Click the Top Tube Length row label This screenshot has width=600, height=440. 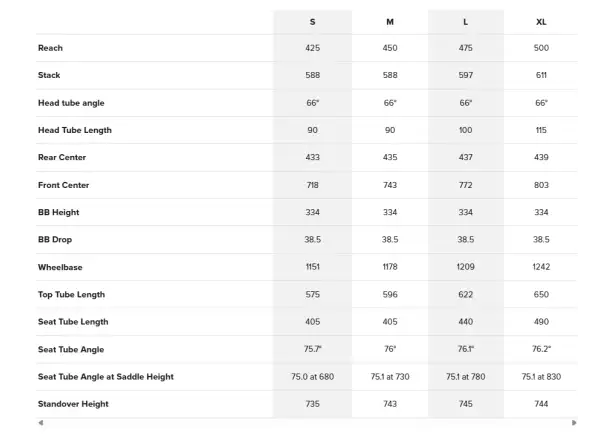72,295
